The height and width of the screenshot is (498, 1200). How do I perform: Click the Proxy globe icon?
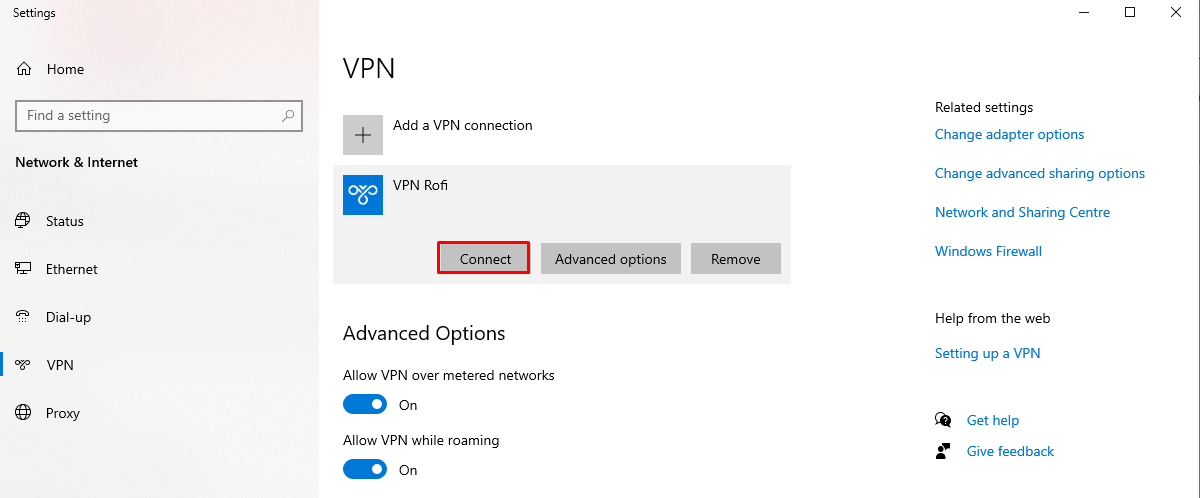(x=23, y=413)
